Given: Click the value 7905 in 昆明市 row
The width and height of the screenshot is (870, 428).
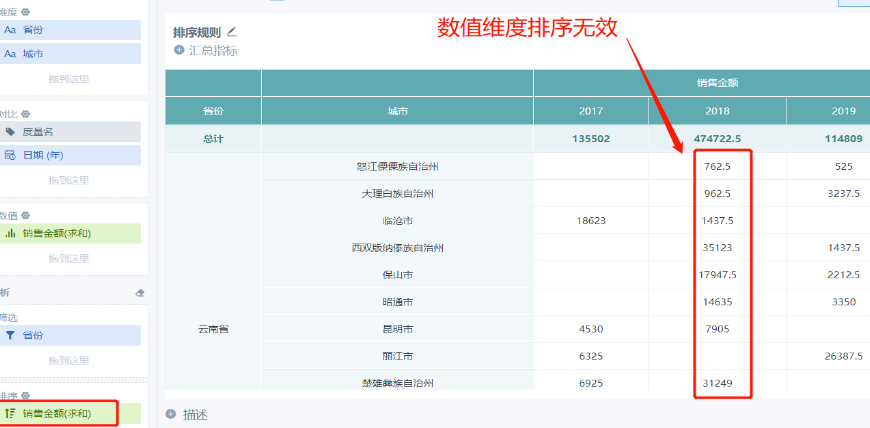Looking at the screenshot, I should tap(717, 329).
